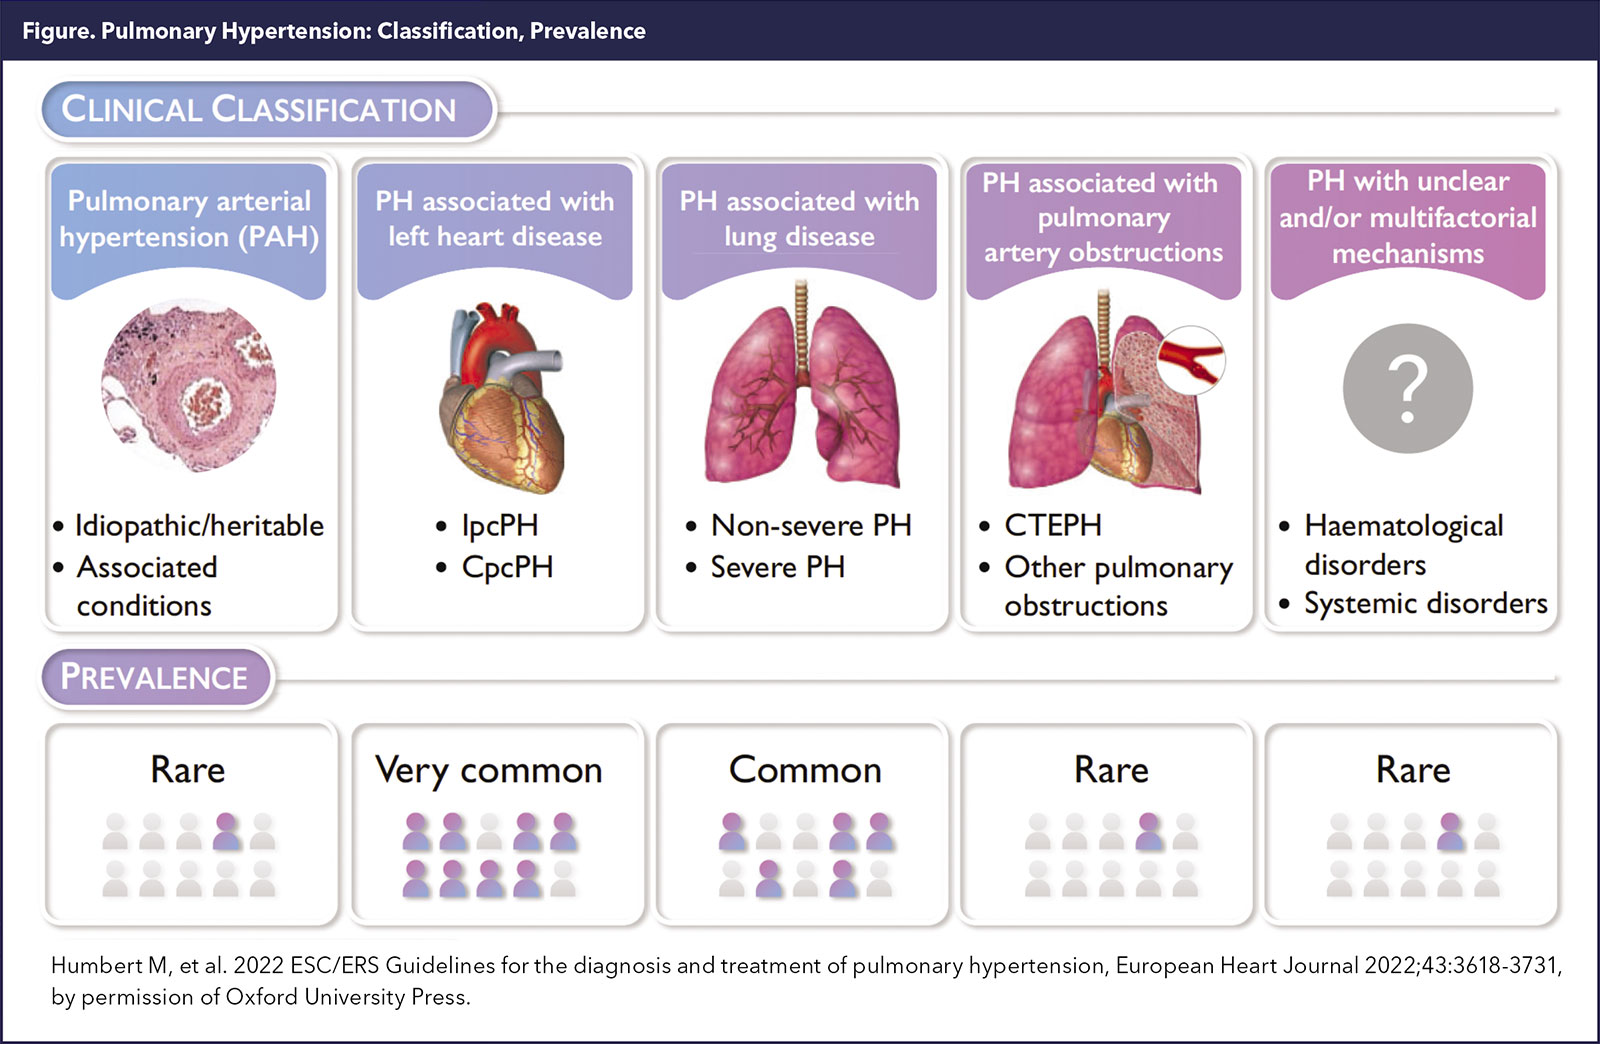This screenshot has height=1044, width=1600.
Task: Click the Haematological disorders bullet item
Action: click(1403, 544)
